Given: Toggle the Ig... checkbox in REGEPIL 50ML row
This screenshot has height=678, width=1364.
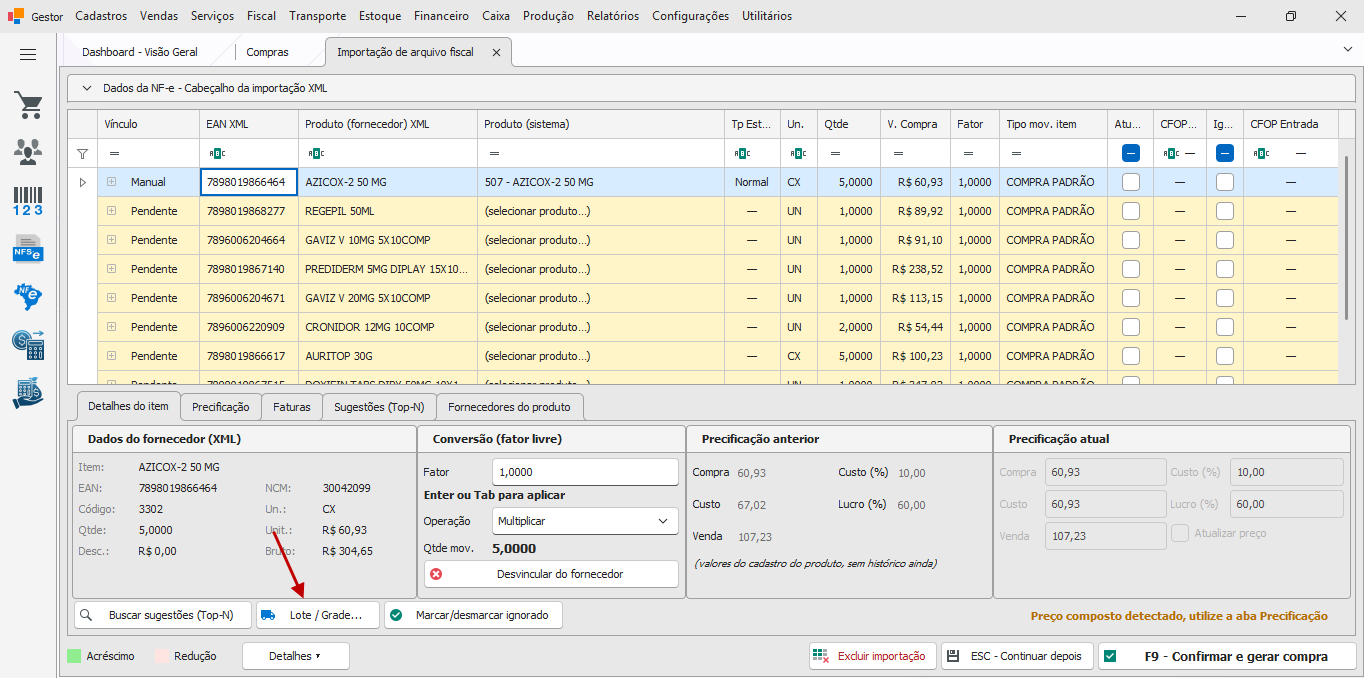Looking at the screenshot, I should [x=1225, y=211].
